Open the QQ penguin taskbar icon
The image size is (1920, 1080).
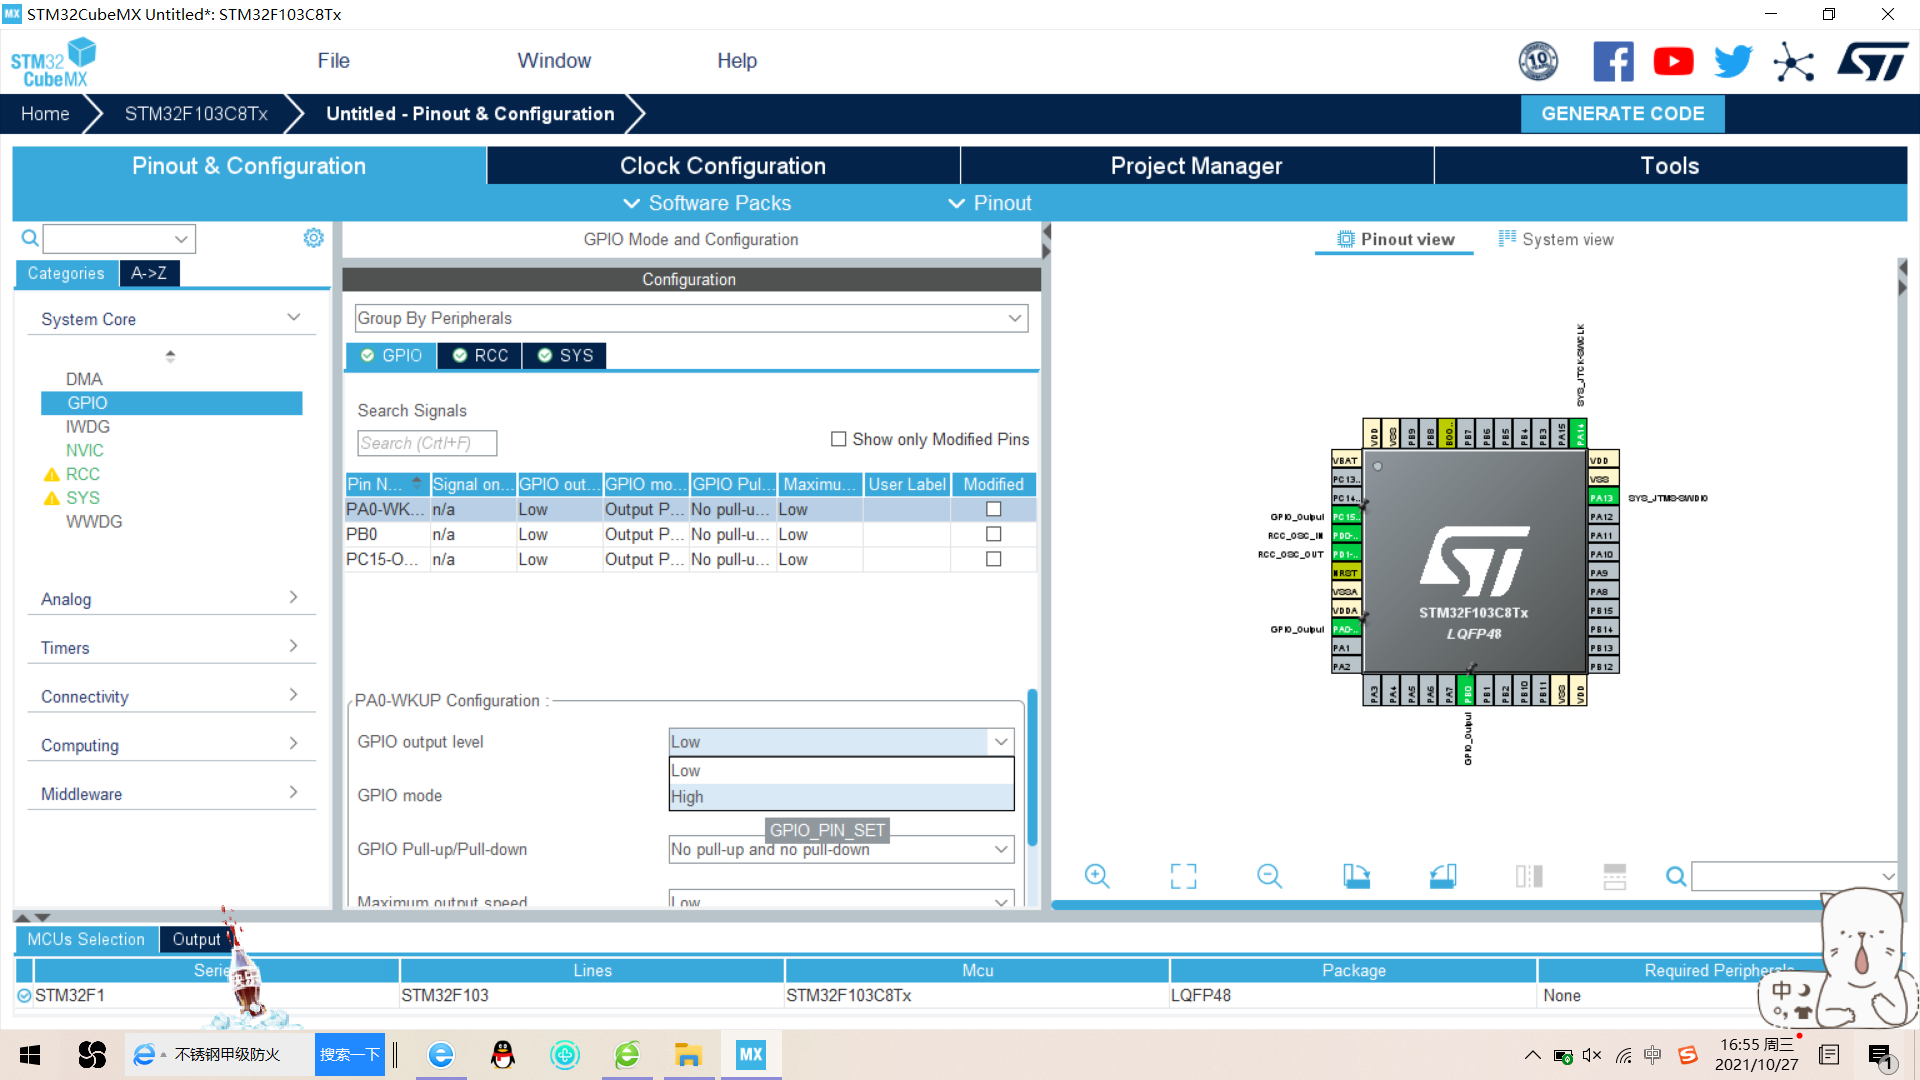[503, 1055]
